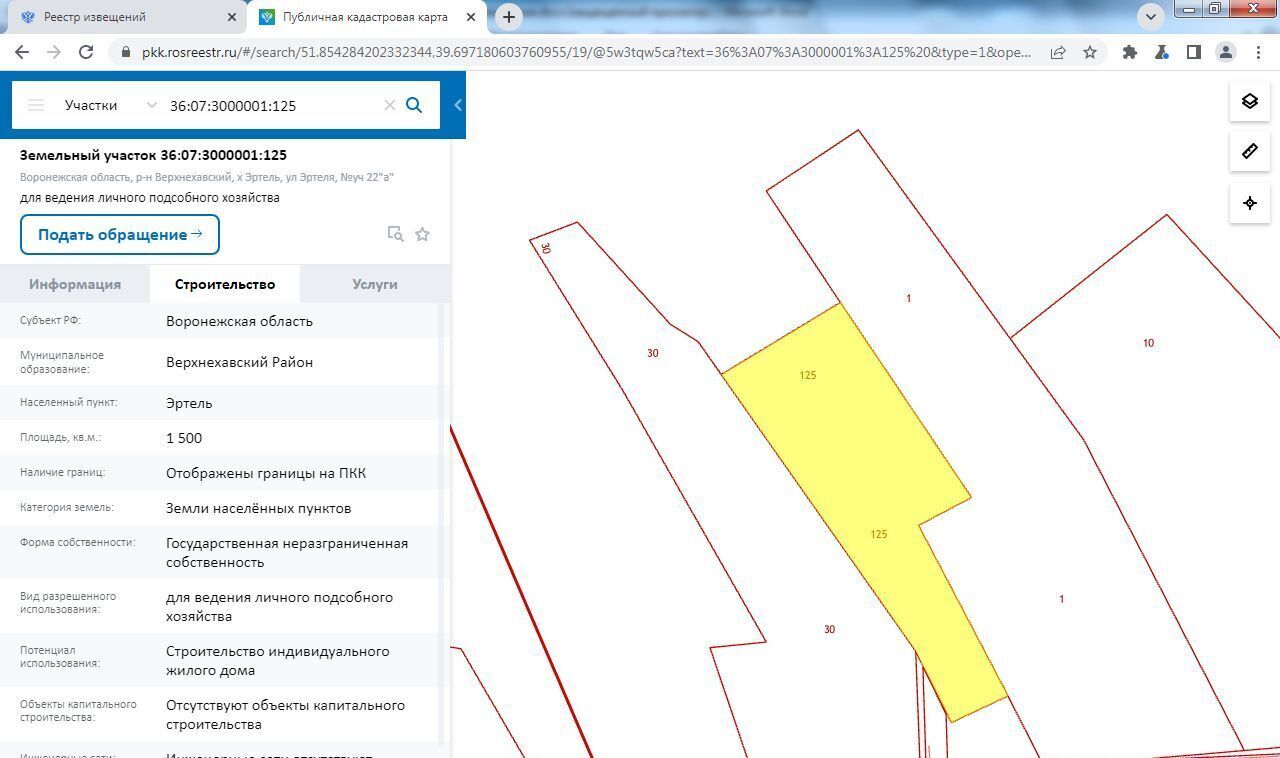Click the address bar URL

[x=586, y=52]
